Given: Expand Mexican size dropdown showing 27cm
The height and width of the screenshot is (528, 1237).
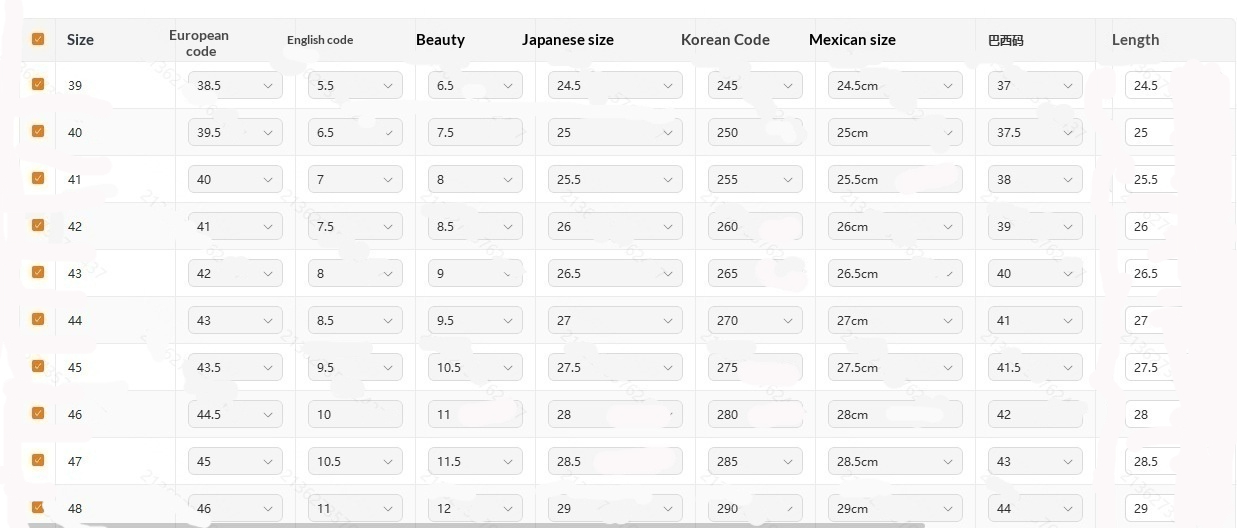Looking at the screenshot, I should (895, 321).
